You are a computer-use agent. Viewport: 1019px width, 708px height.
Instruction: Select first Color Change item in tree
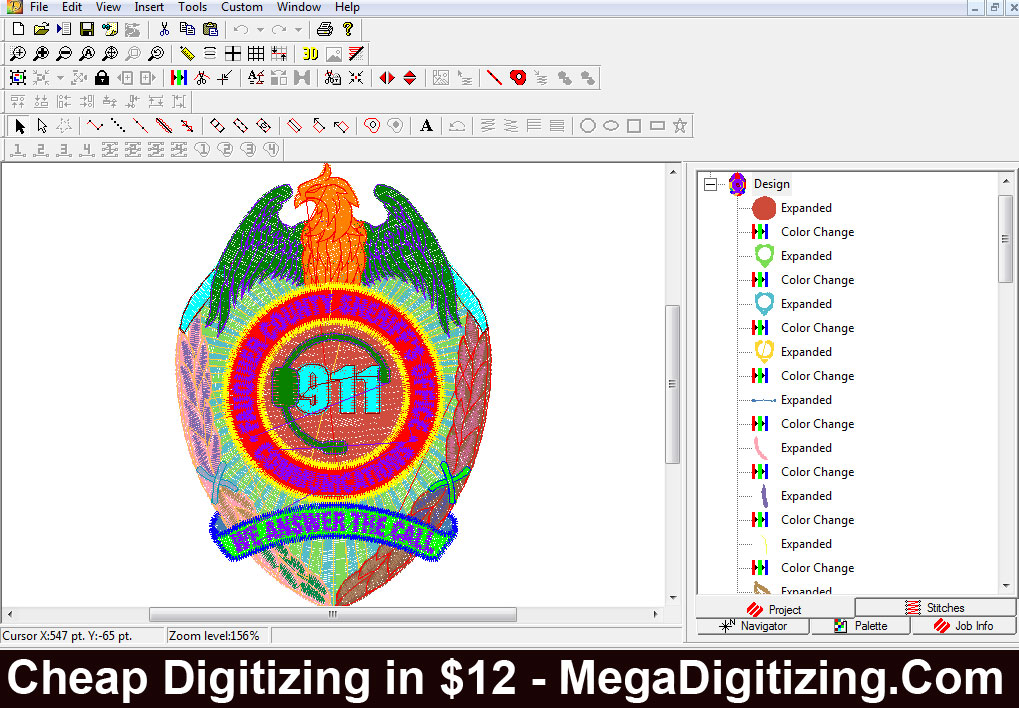(817, 232)
